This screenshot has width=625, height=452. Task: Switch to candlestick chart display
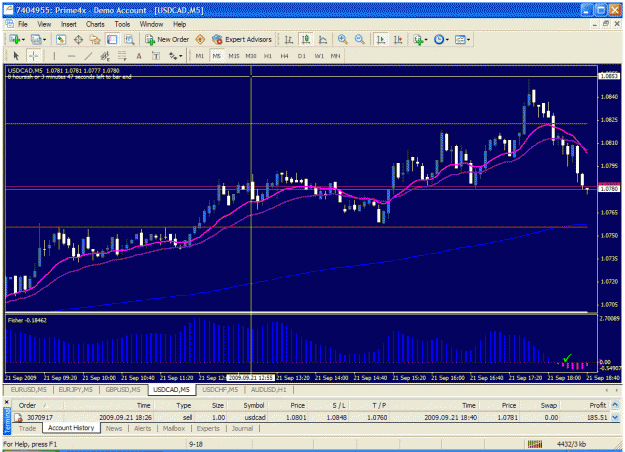[x=306, y=39]
